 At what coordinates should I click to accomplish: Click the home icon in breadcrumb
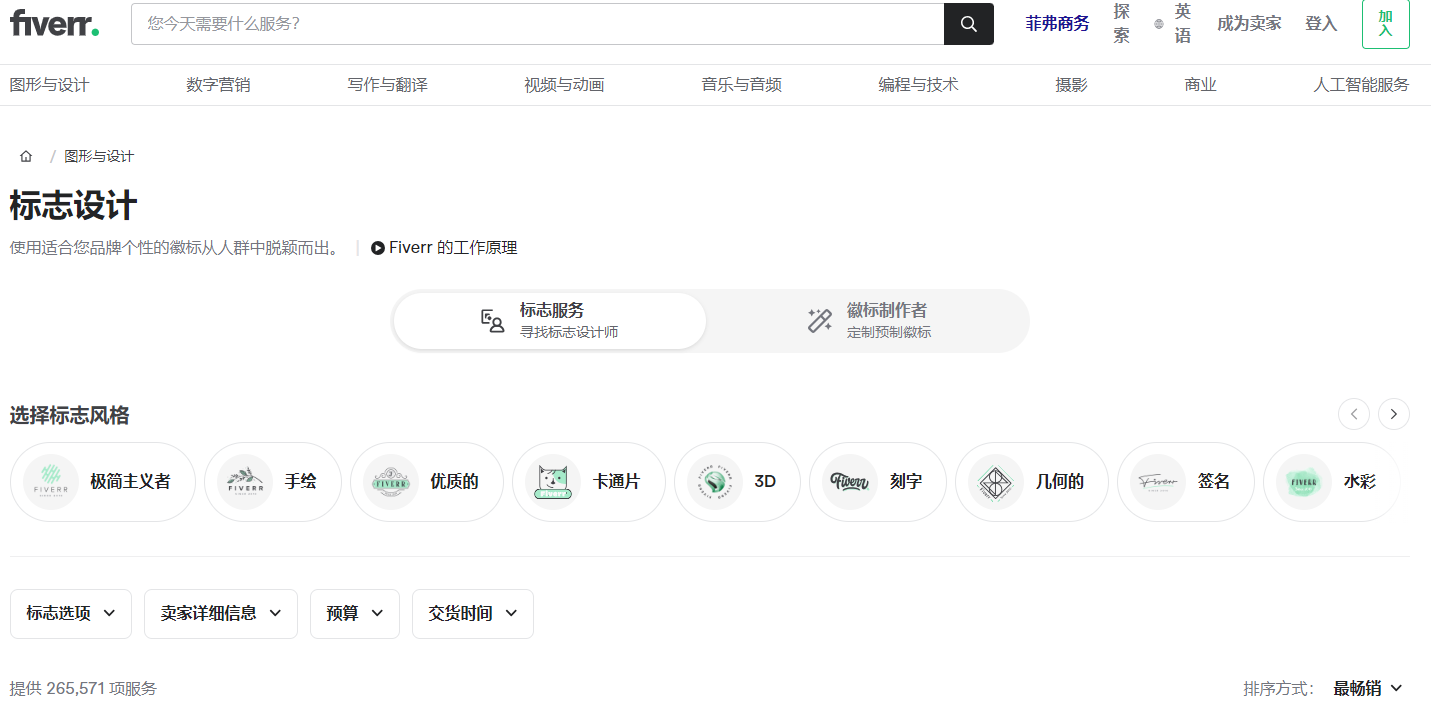[x=26, y=156]
